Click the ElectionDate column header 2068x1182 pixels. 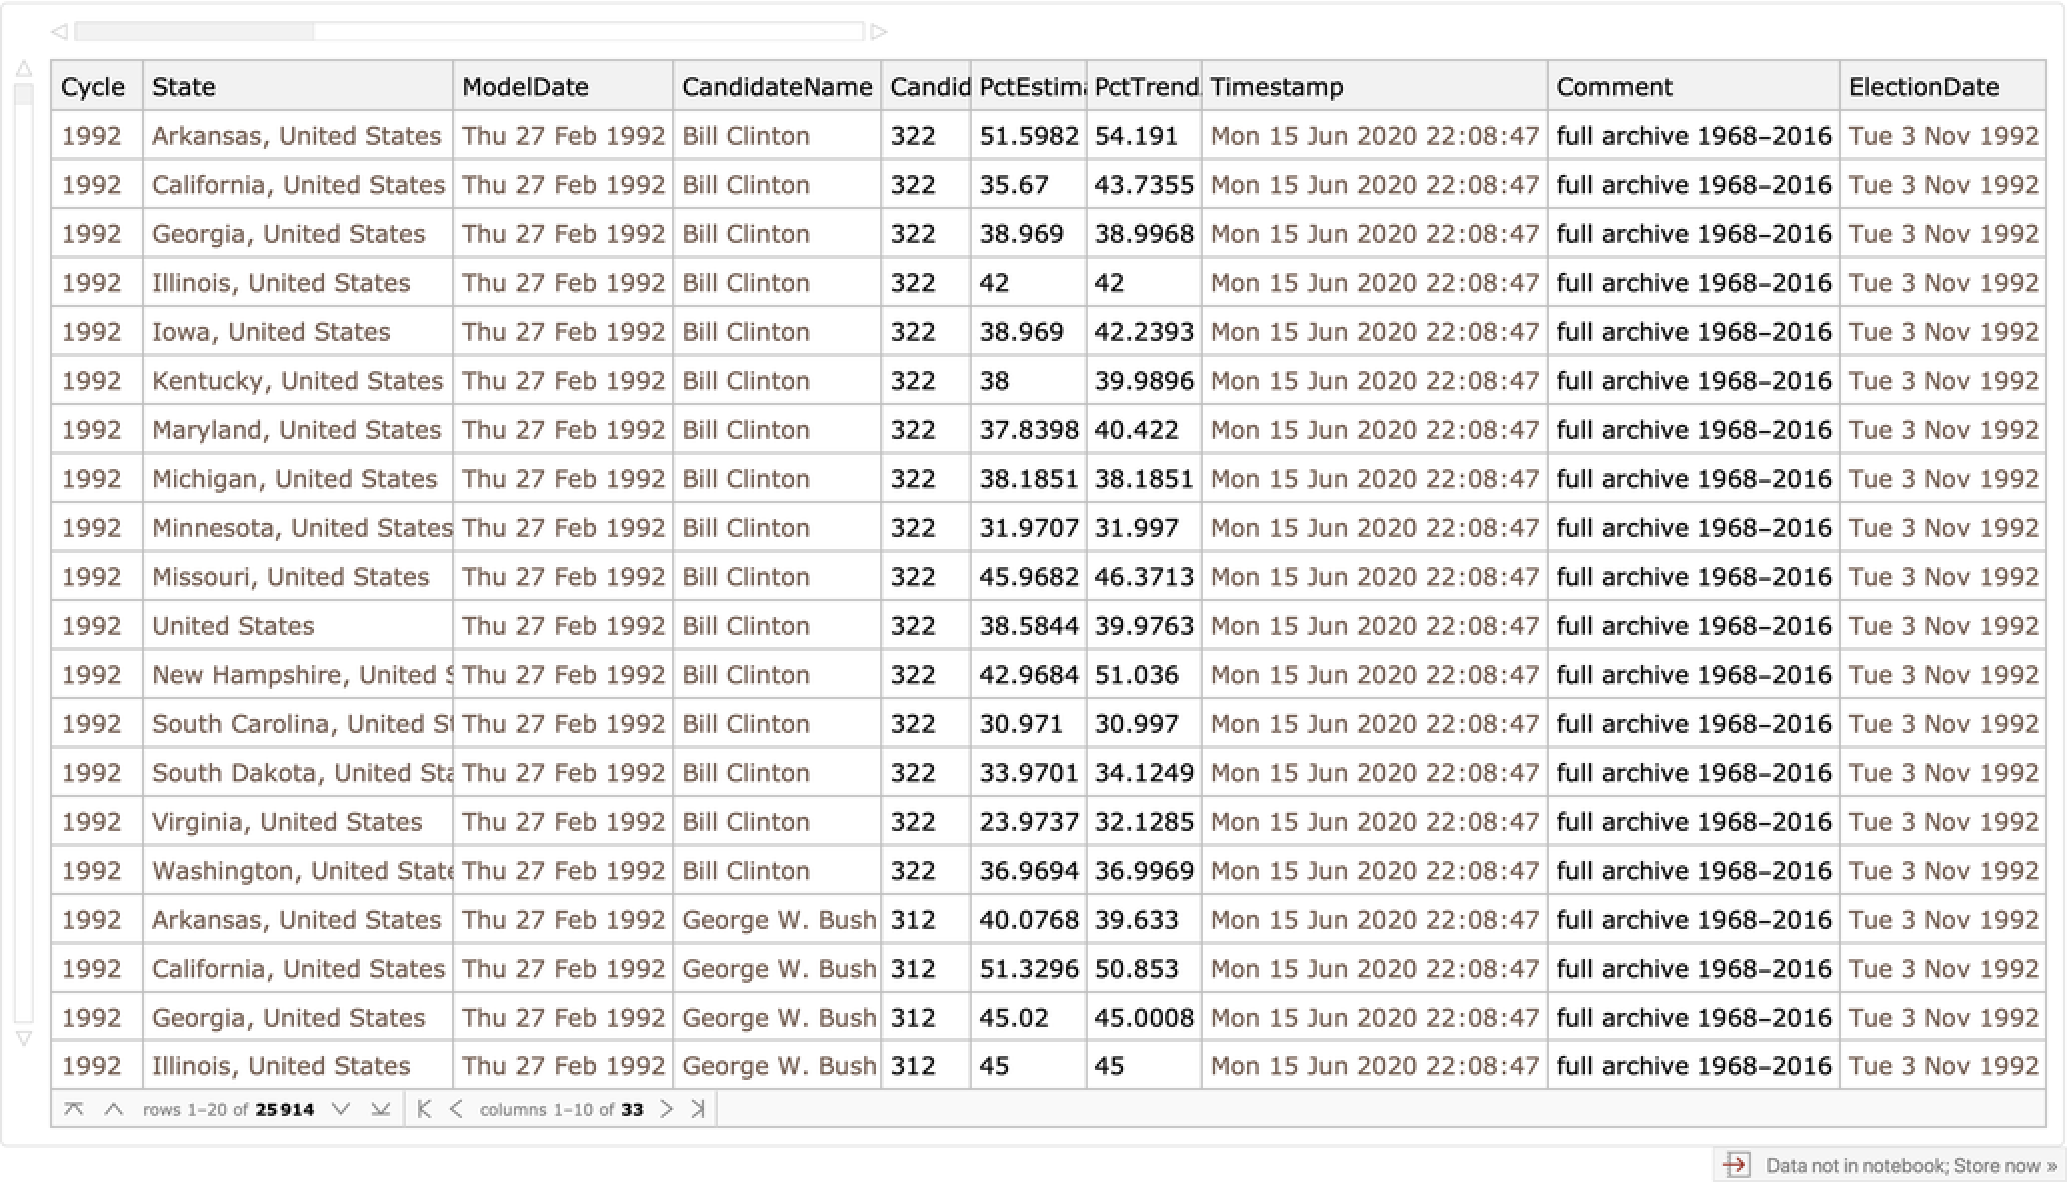click(x=1923, y=87)
